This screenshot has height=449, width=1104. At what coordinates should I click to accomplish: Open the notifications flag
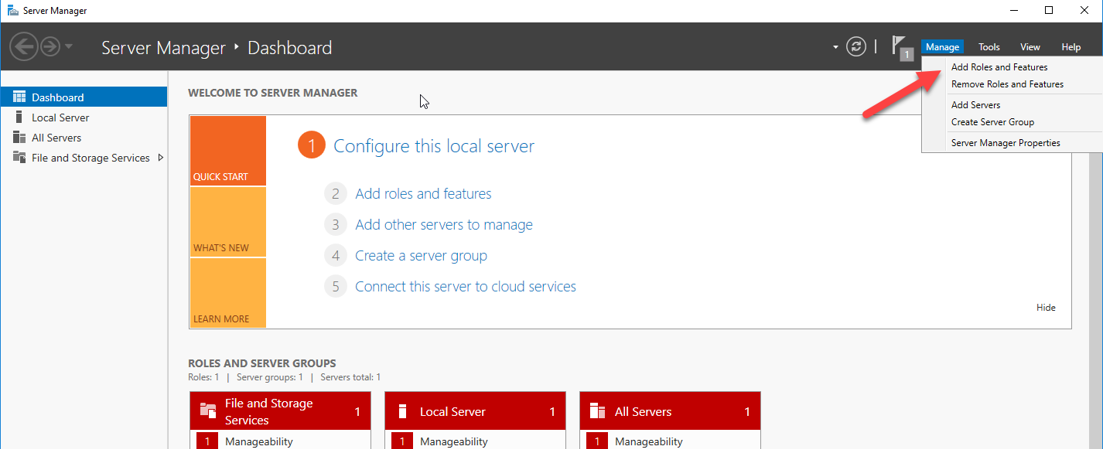click(x=902, y=47)
